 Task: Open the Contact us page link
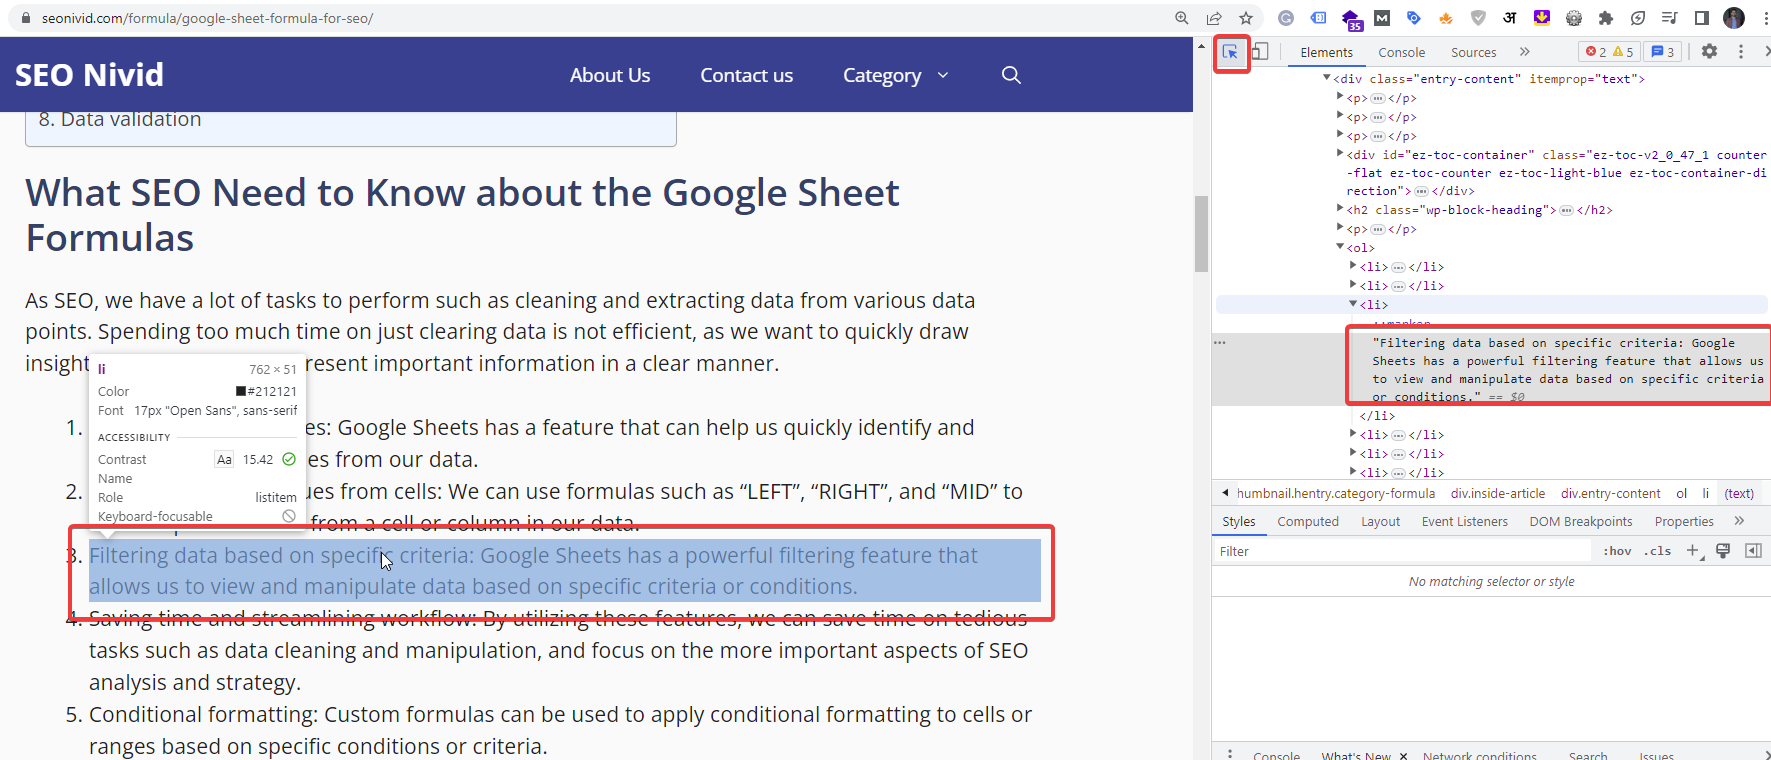(746, 75)
